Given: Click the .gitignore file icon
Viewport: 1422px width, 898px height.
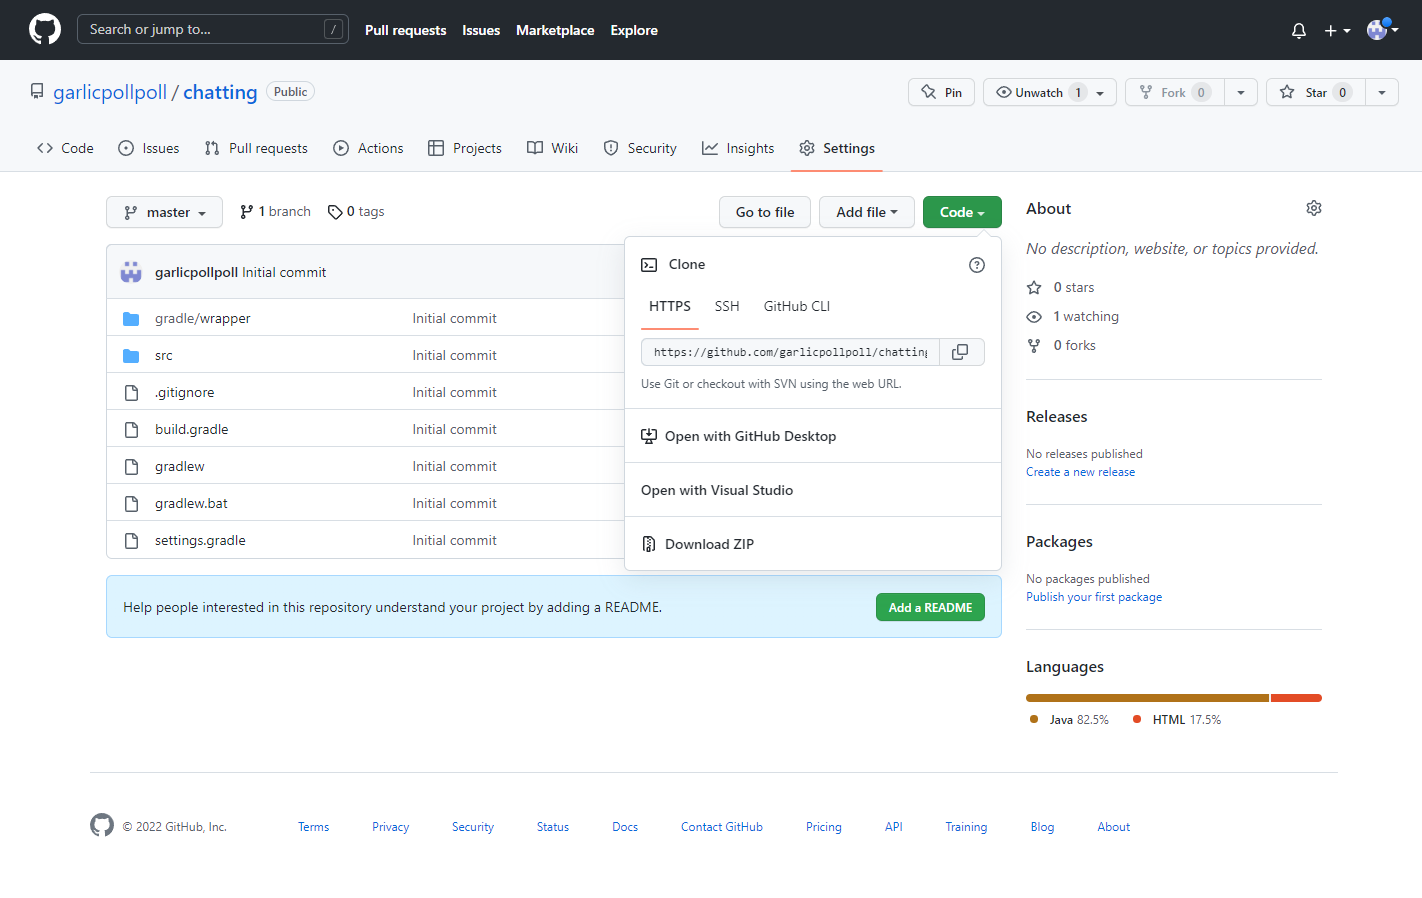Looking at the screenshot, I should tap(131, 393).
